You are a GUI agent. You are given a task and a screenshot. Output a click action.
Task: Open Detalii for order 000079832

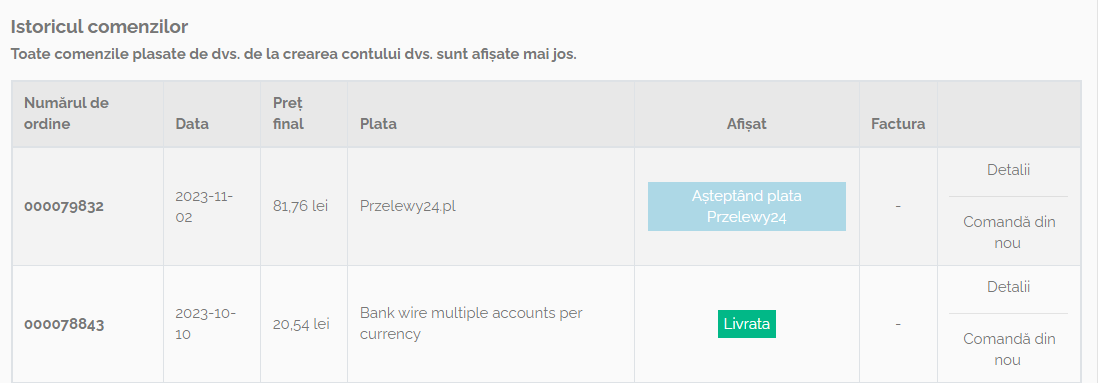coord(1008,169)
